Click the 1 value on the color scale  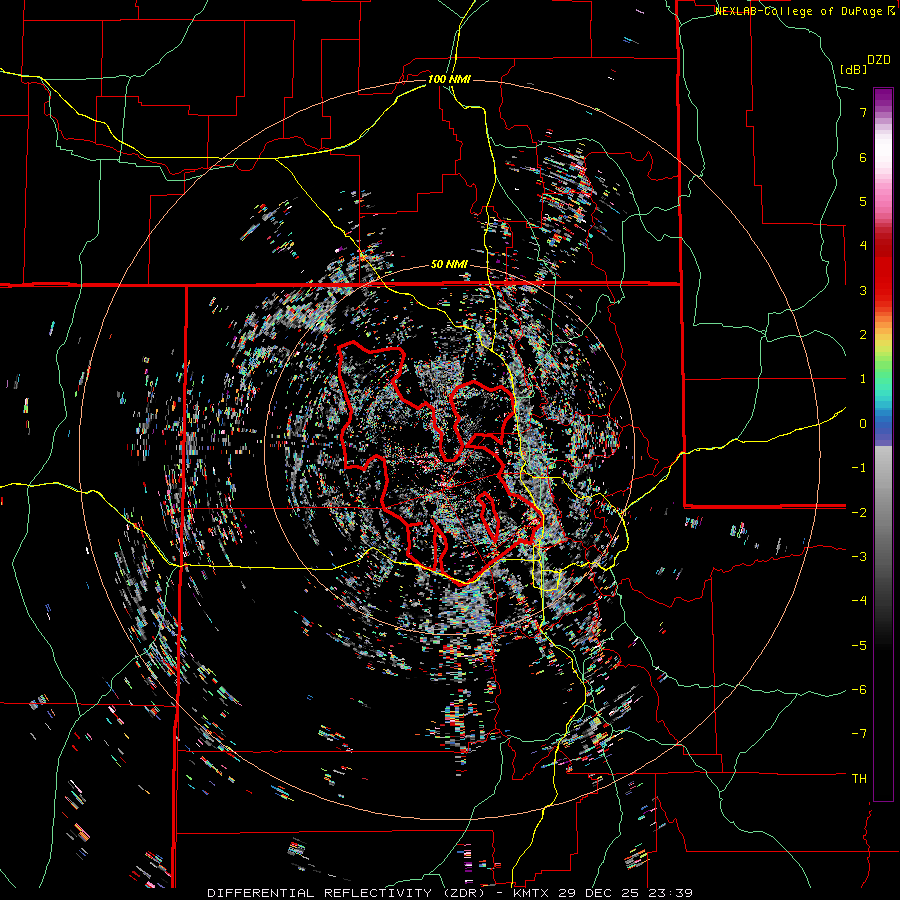coord(863,379)
